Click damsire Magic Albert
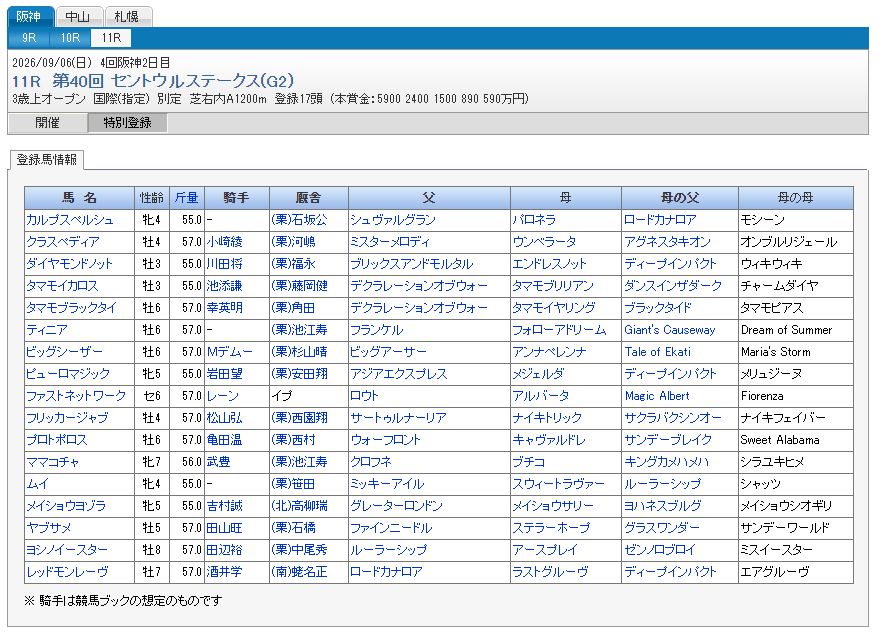The width and height of the screenshot is (879, 634). (657, 396)
